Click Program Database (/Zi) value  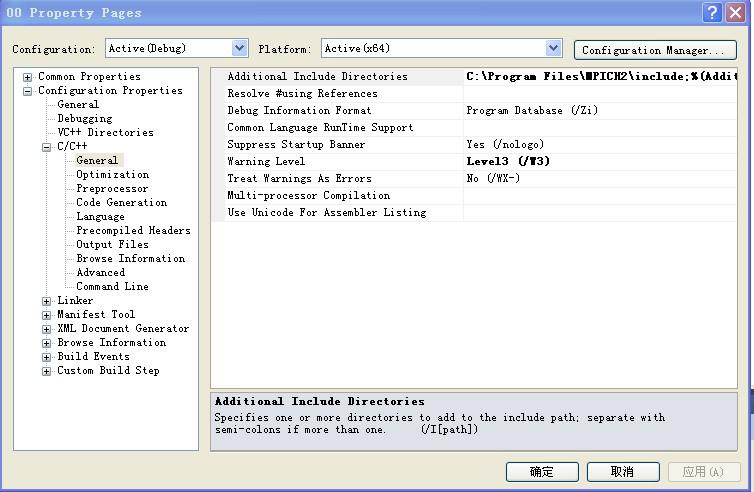(x=532, y=111)
